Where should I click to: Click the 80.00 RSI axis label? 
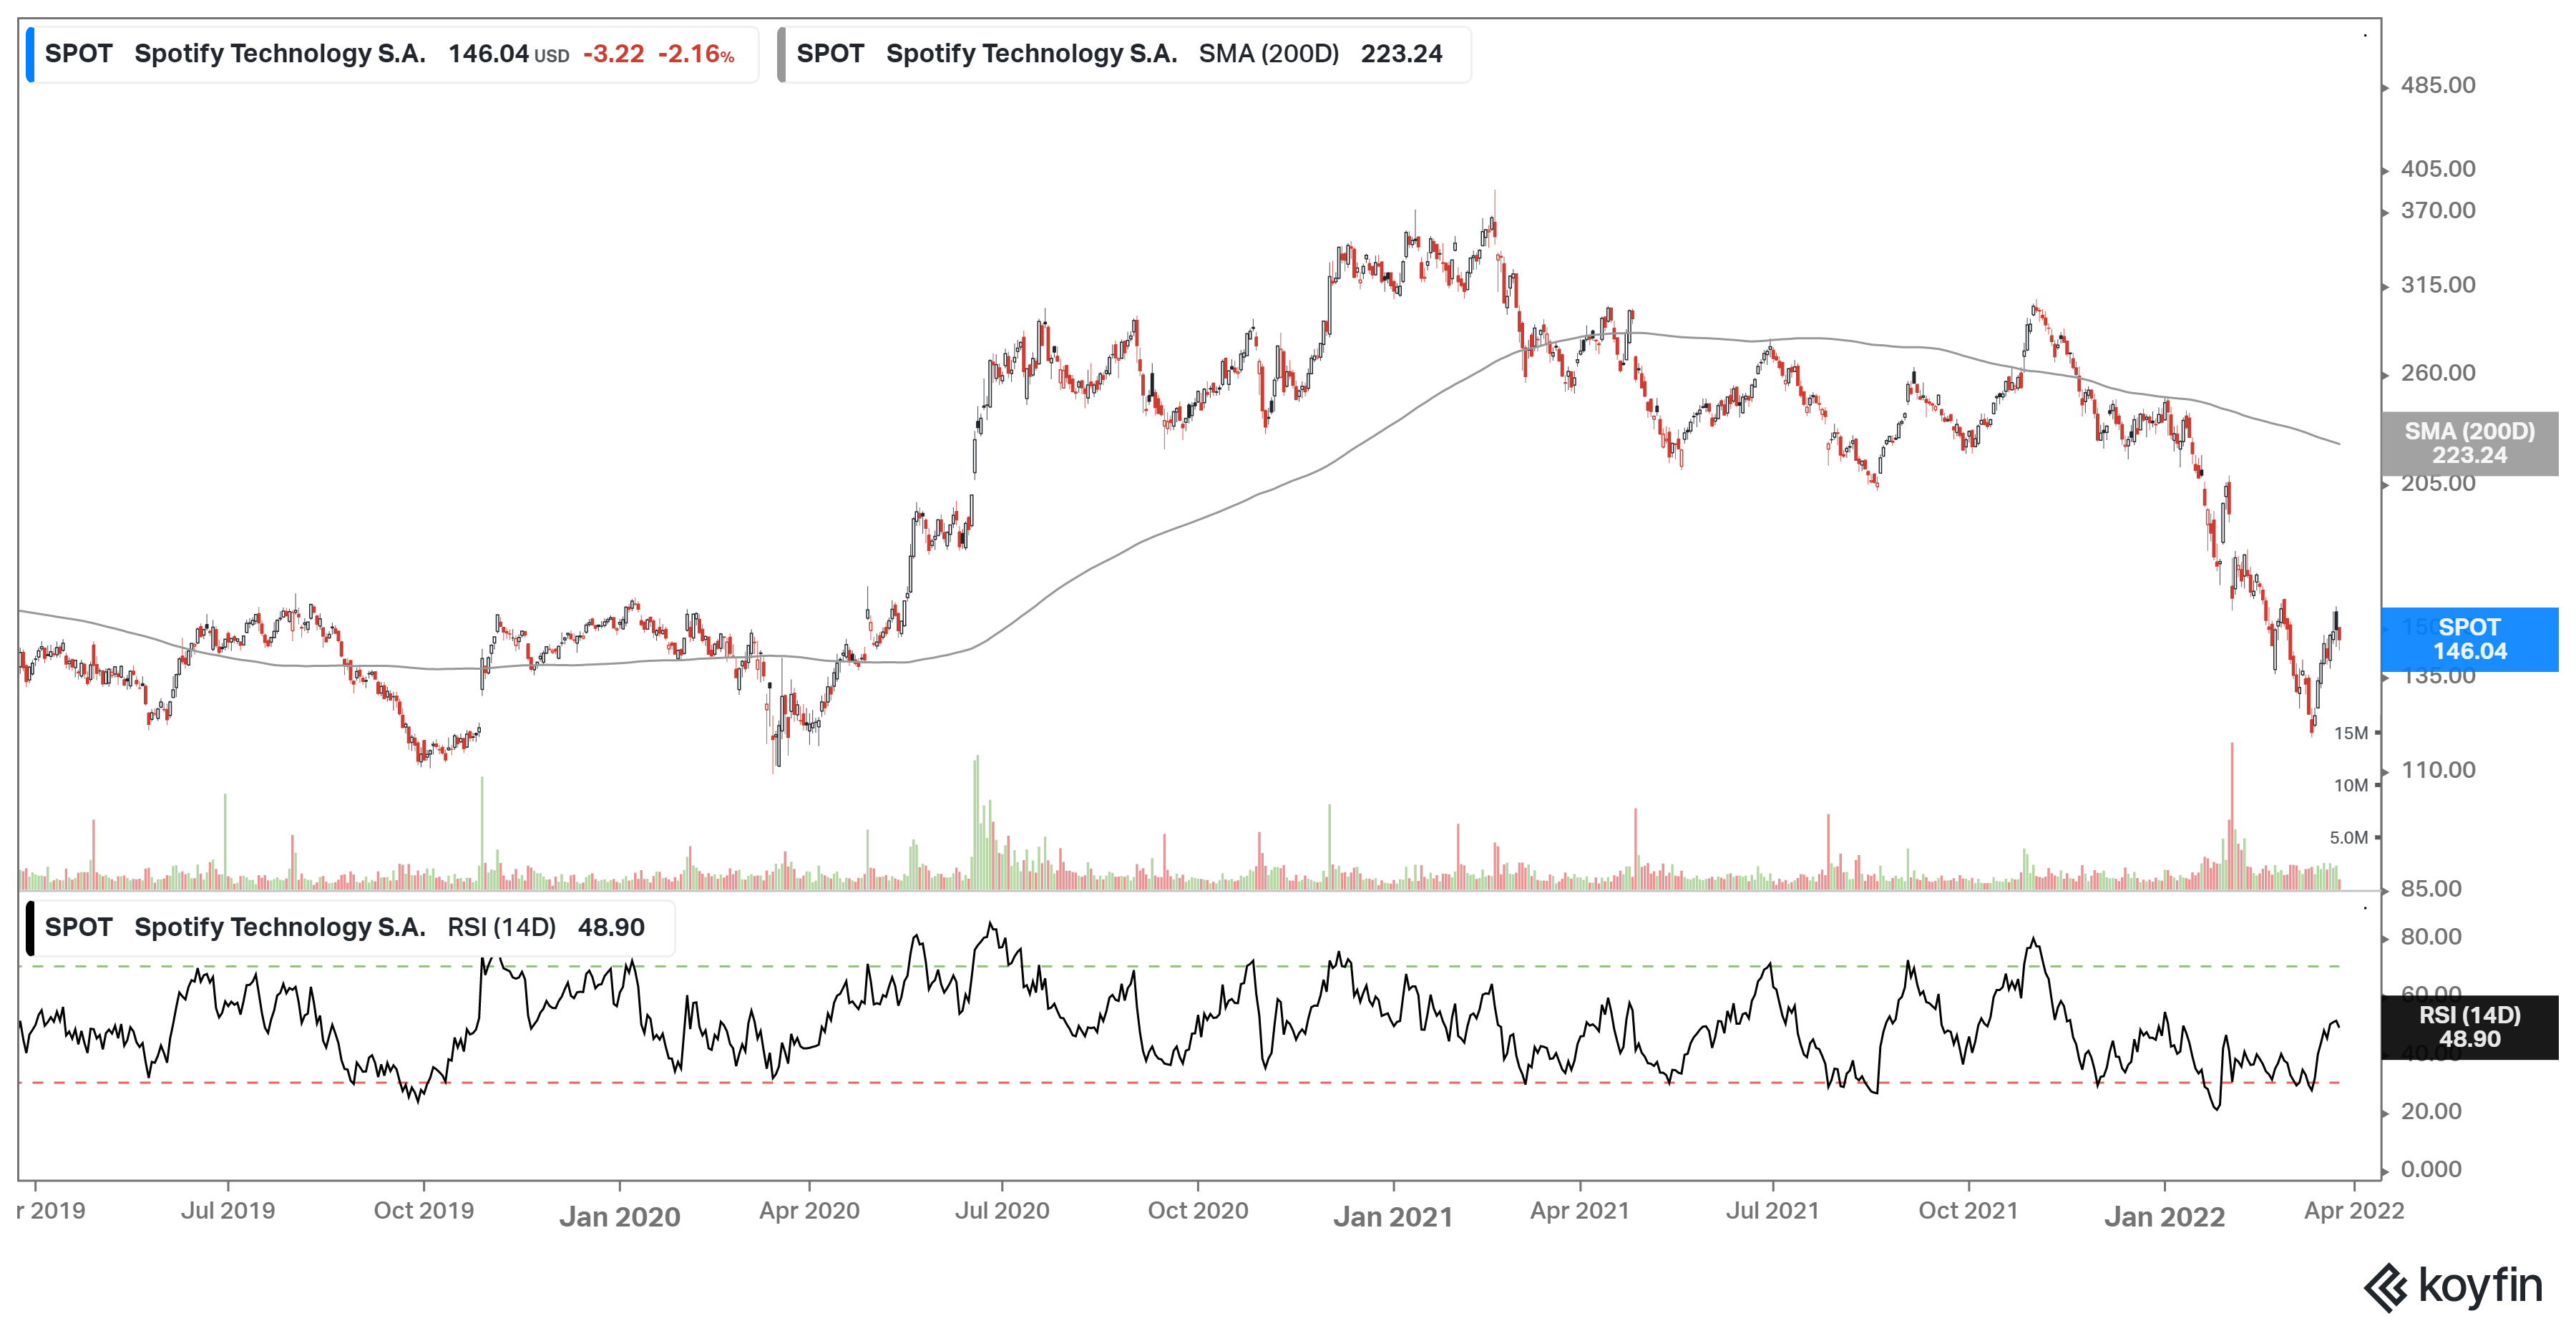(2430, 937)
